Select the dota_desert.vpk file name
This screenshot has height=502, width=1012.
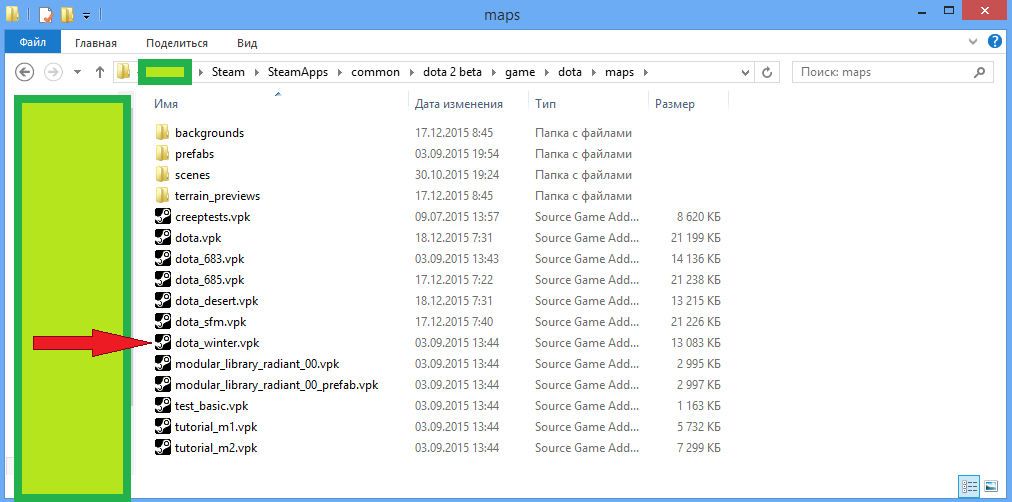216,301
